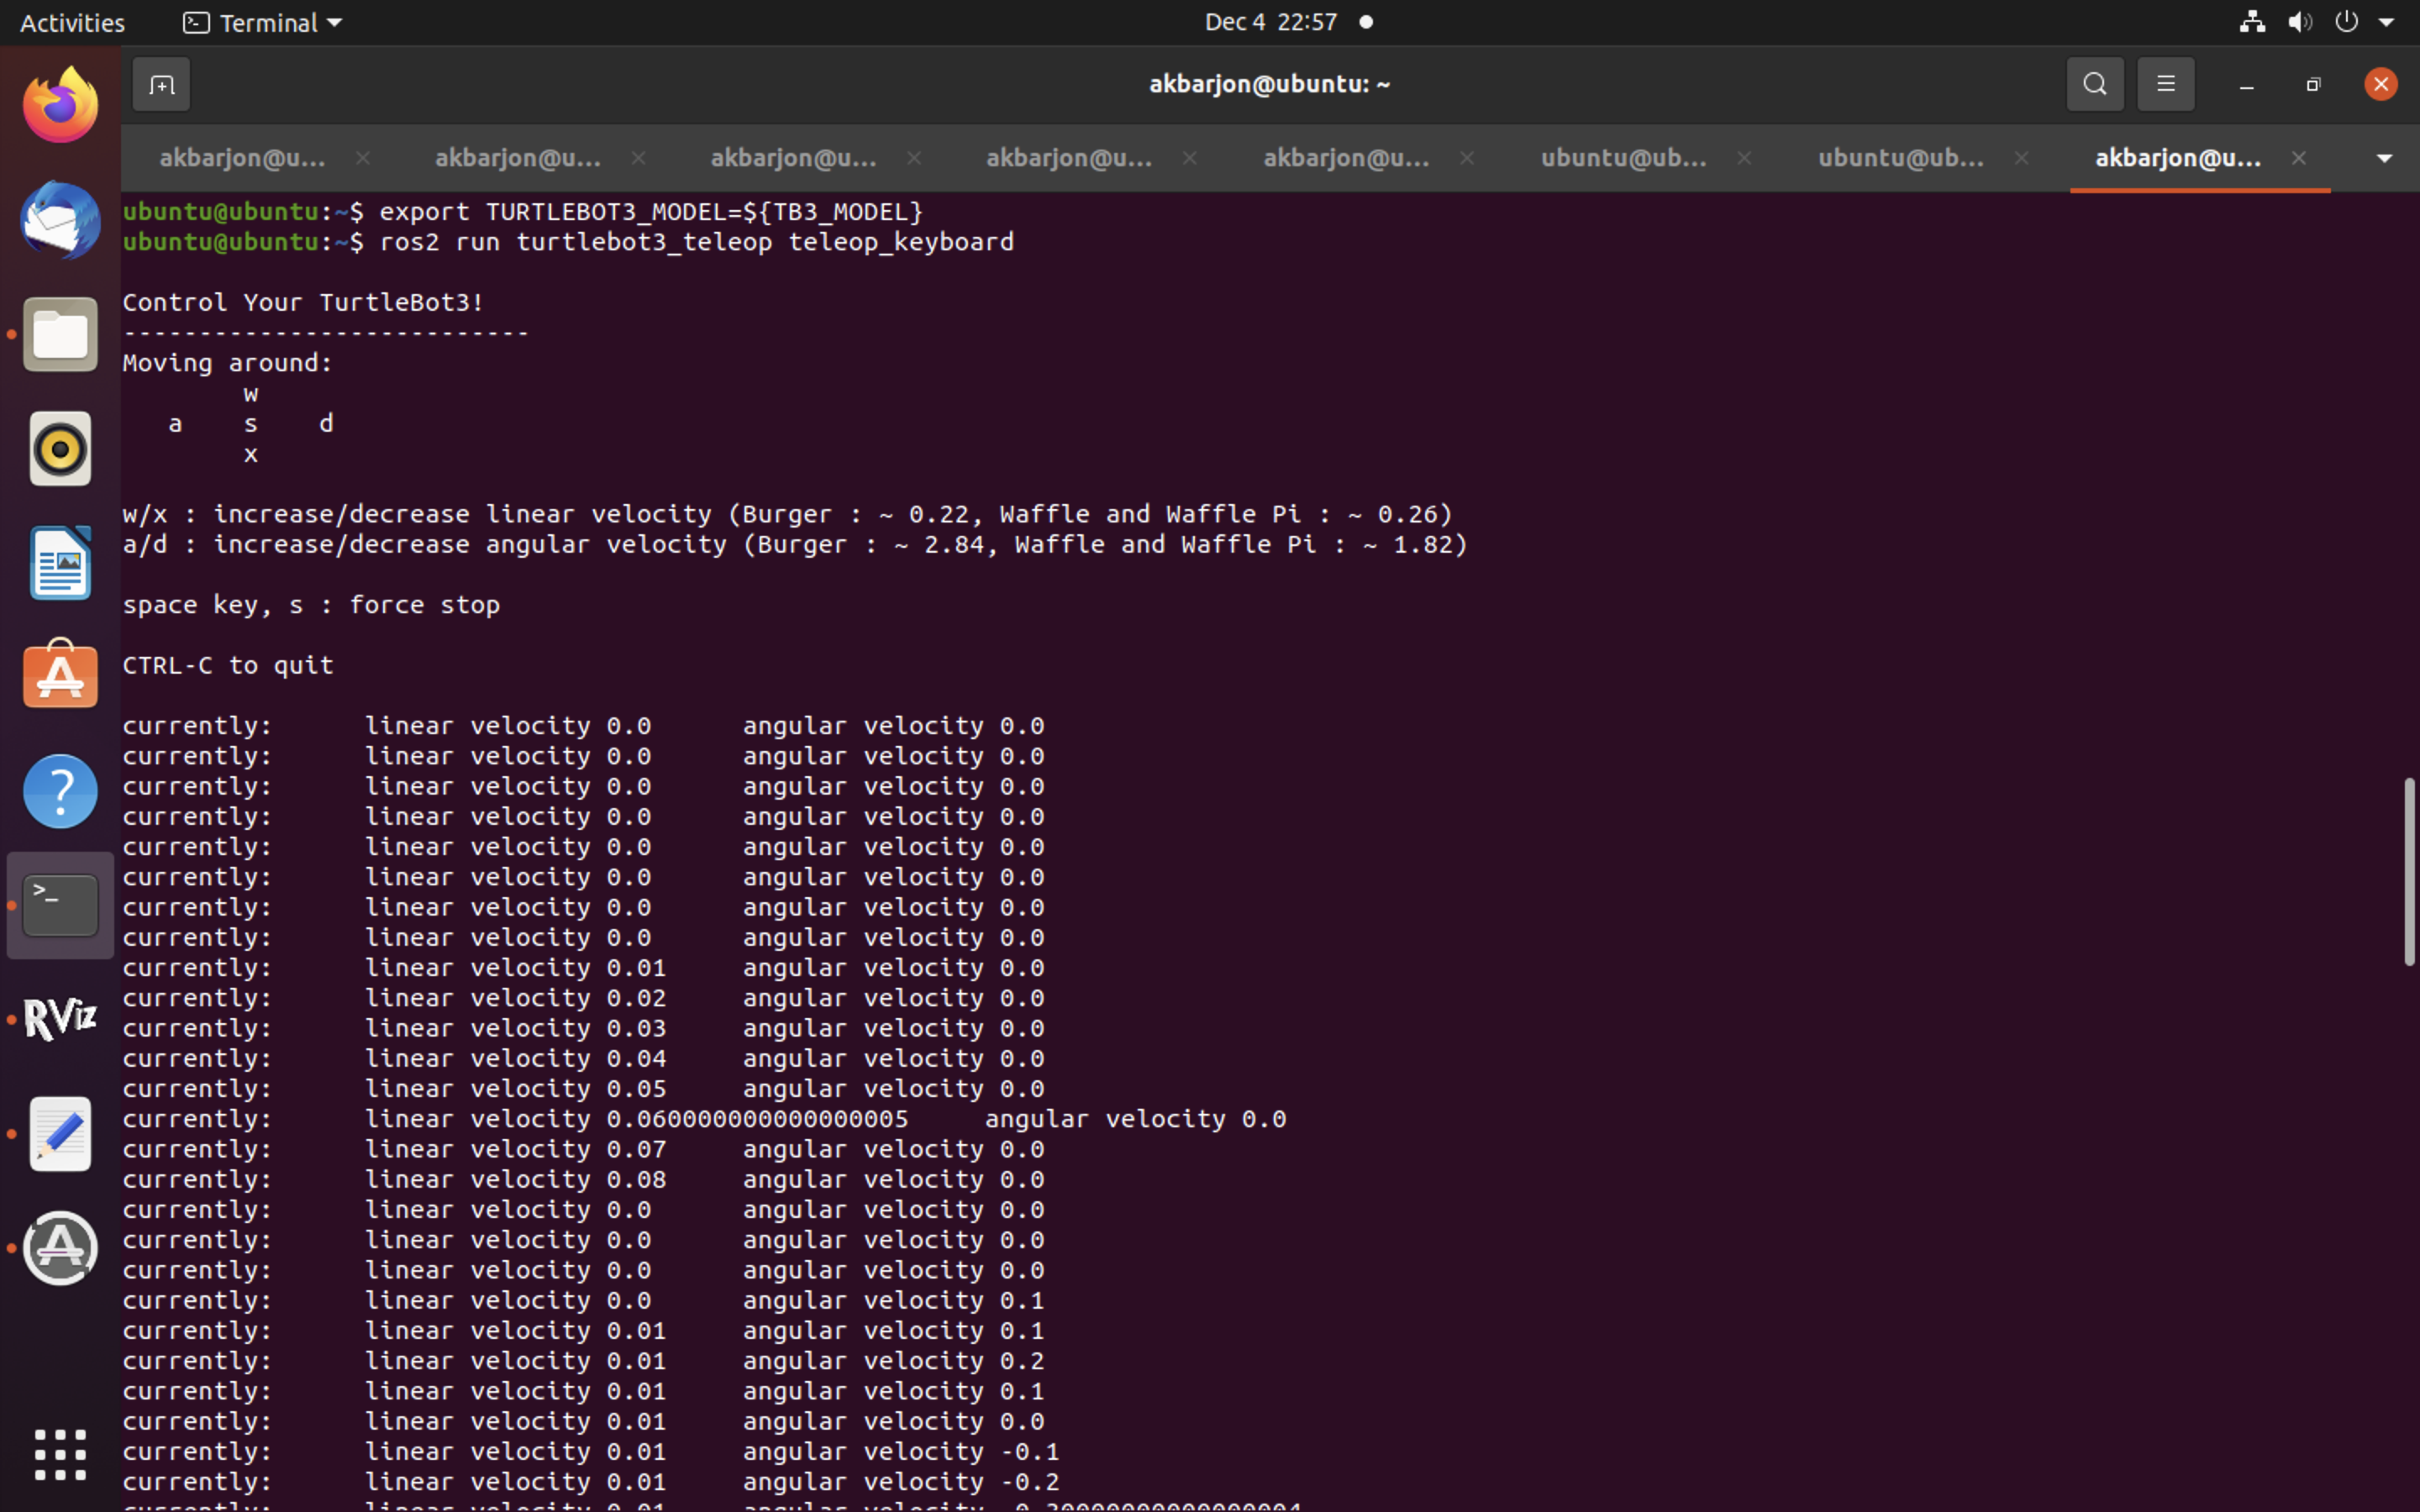Open Ubuntu Software from the dock
Image resolution: width=2420 pixels, height=1512 pixels.
60,677
